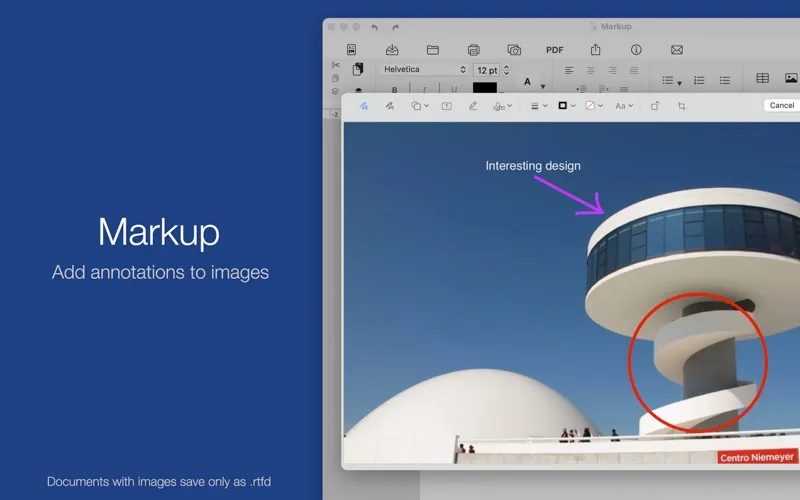Open the list style dropdown

[672, 81]
